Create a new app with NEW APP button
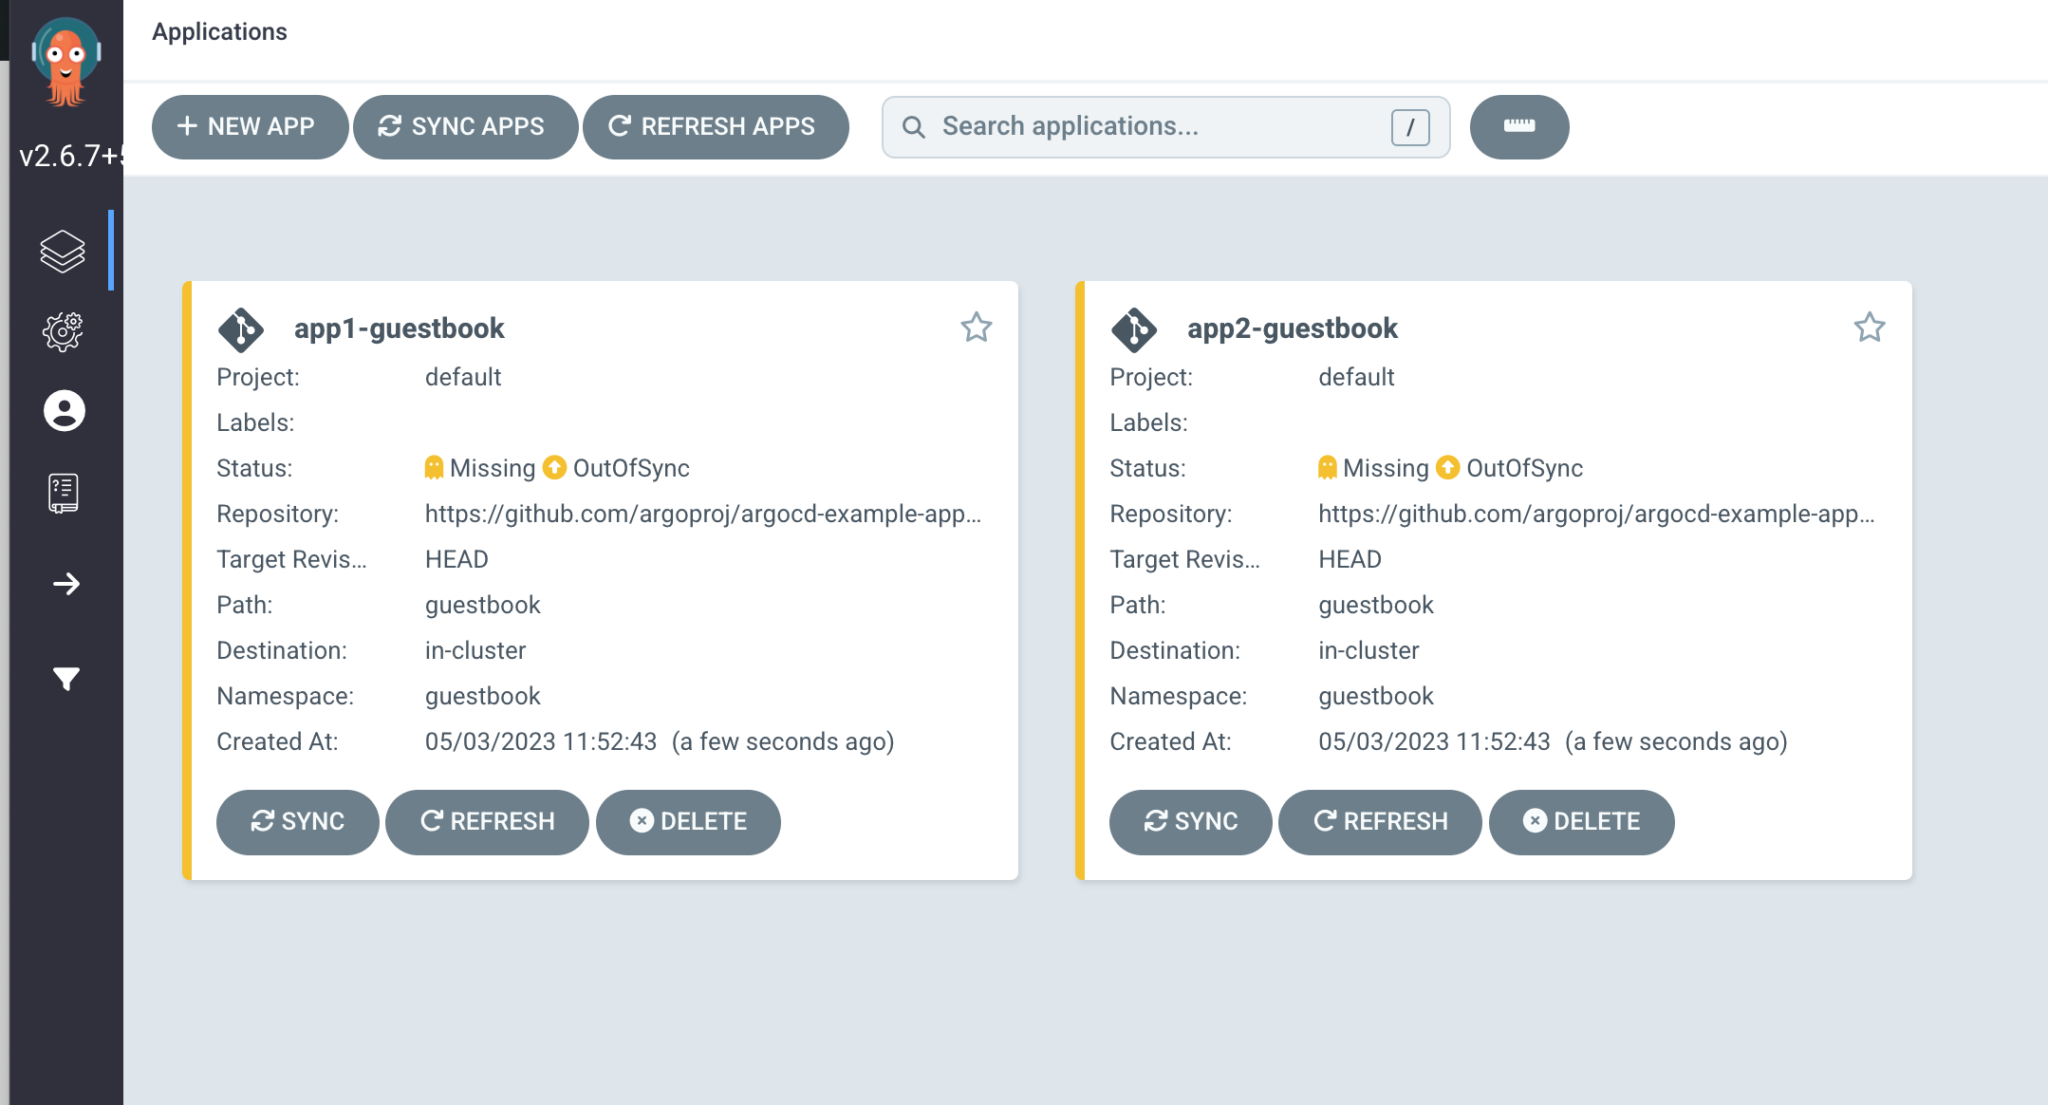Viewport: 2048px width, 1105px height. pyautogui.click(x=249, y=126)
